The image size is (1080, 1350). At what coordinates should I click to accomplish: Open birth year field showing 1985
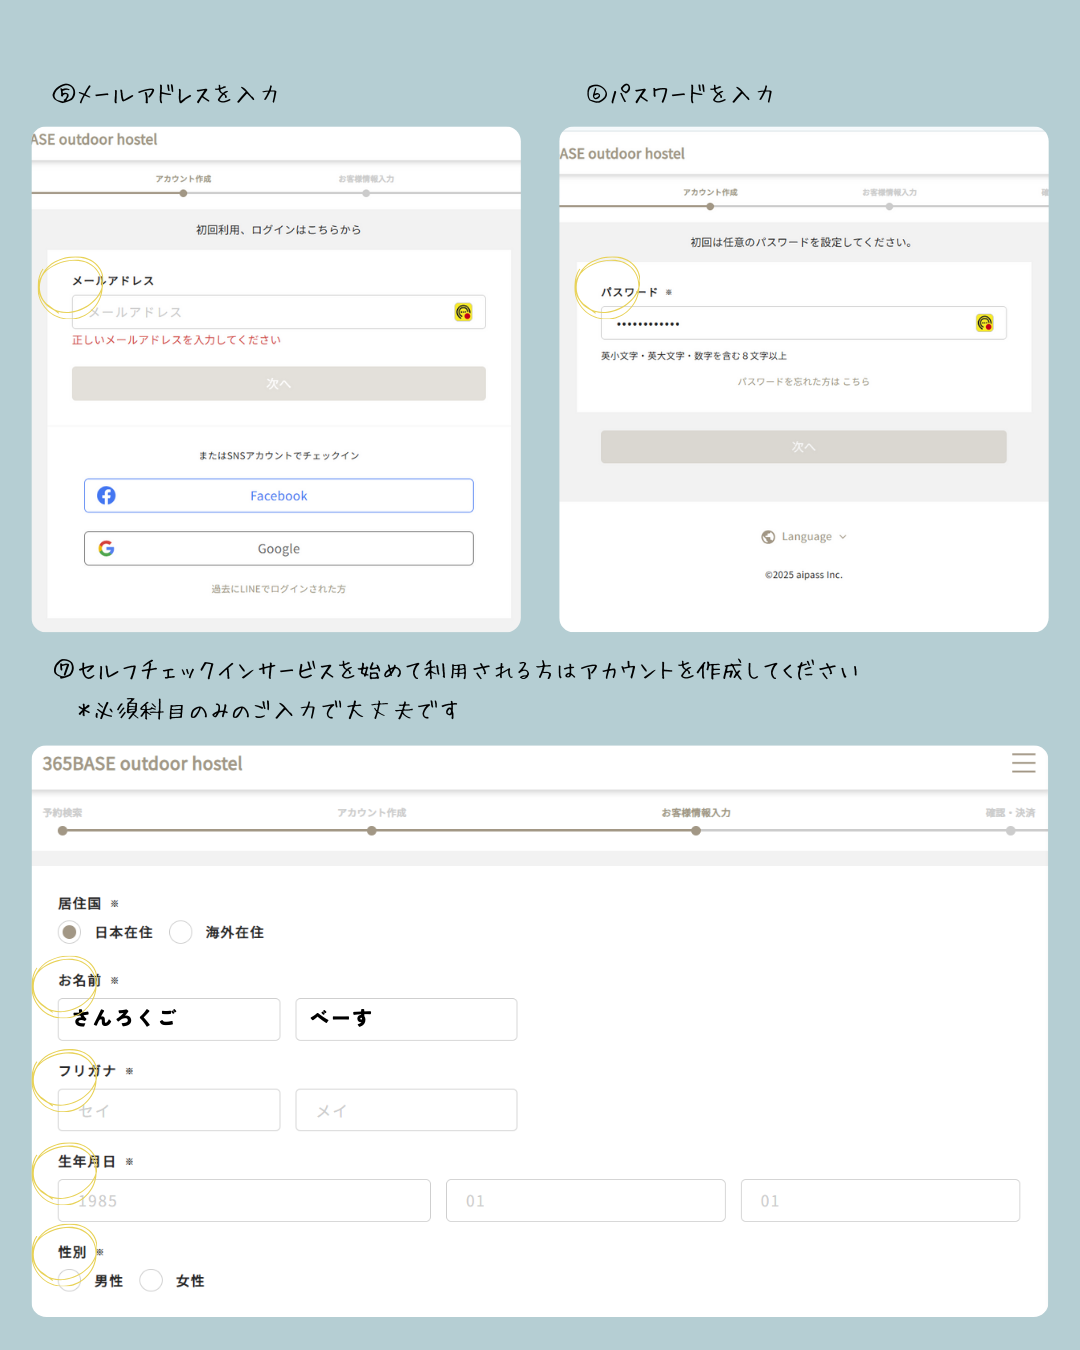(244, 1200)
